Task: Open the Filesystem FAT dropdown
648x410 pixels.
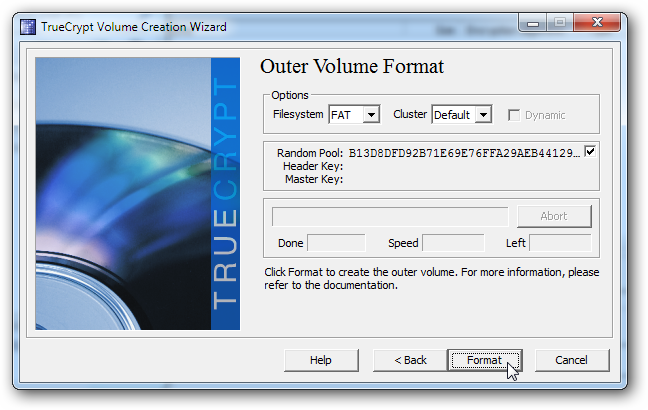Action: click(354, 114)
